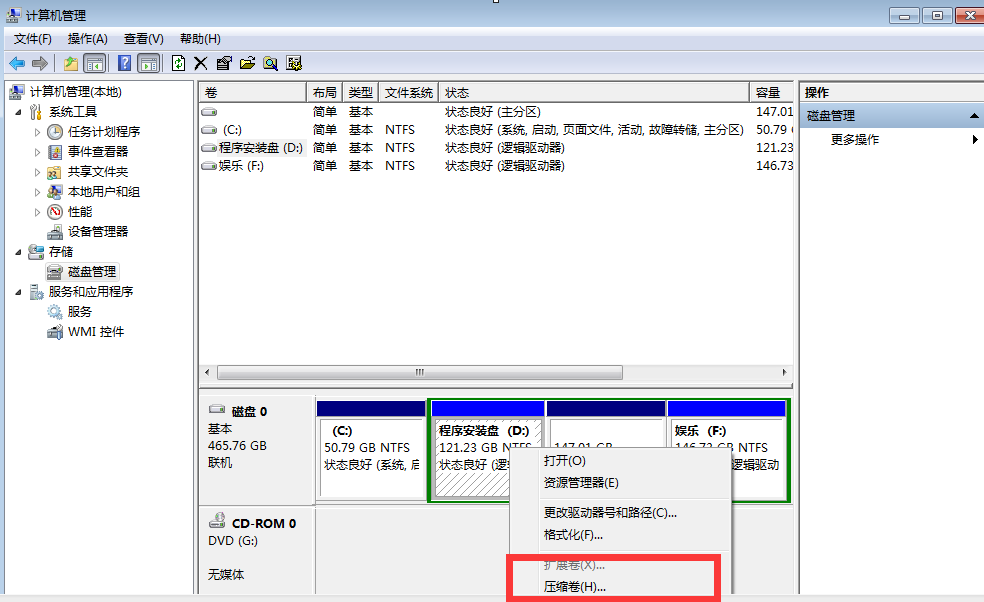The image size is (984, 602).
Task: Expand the 任务计划程序 tree node
Action: coord(38,132)
